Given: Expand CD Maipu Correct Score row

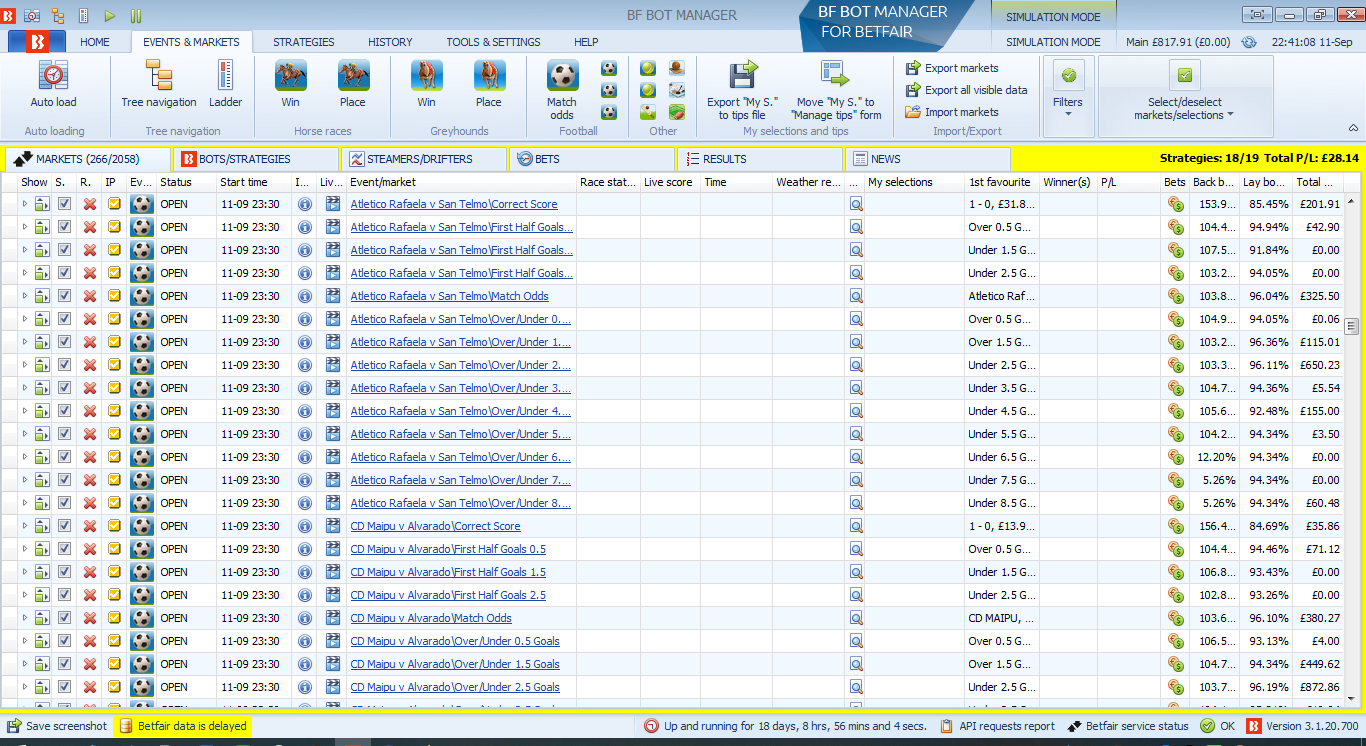Looking at the screenshot, I should coord(26,526).
